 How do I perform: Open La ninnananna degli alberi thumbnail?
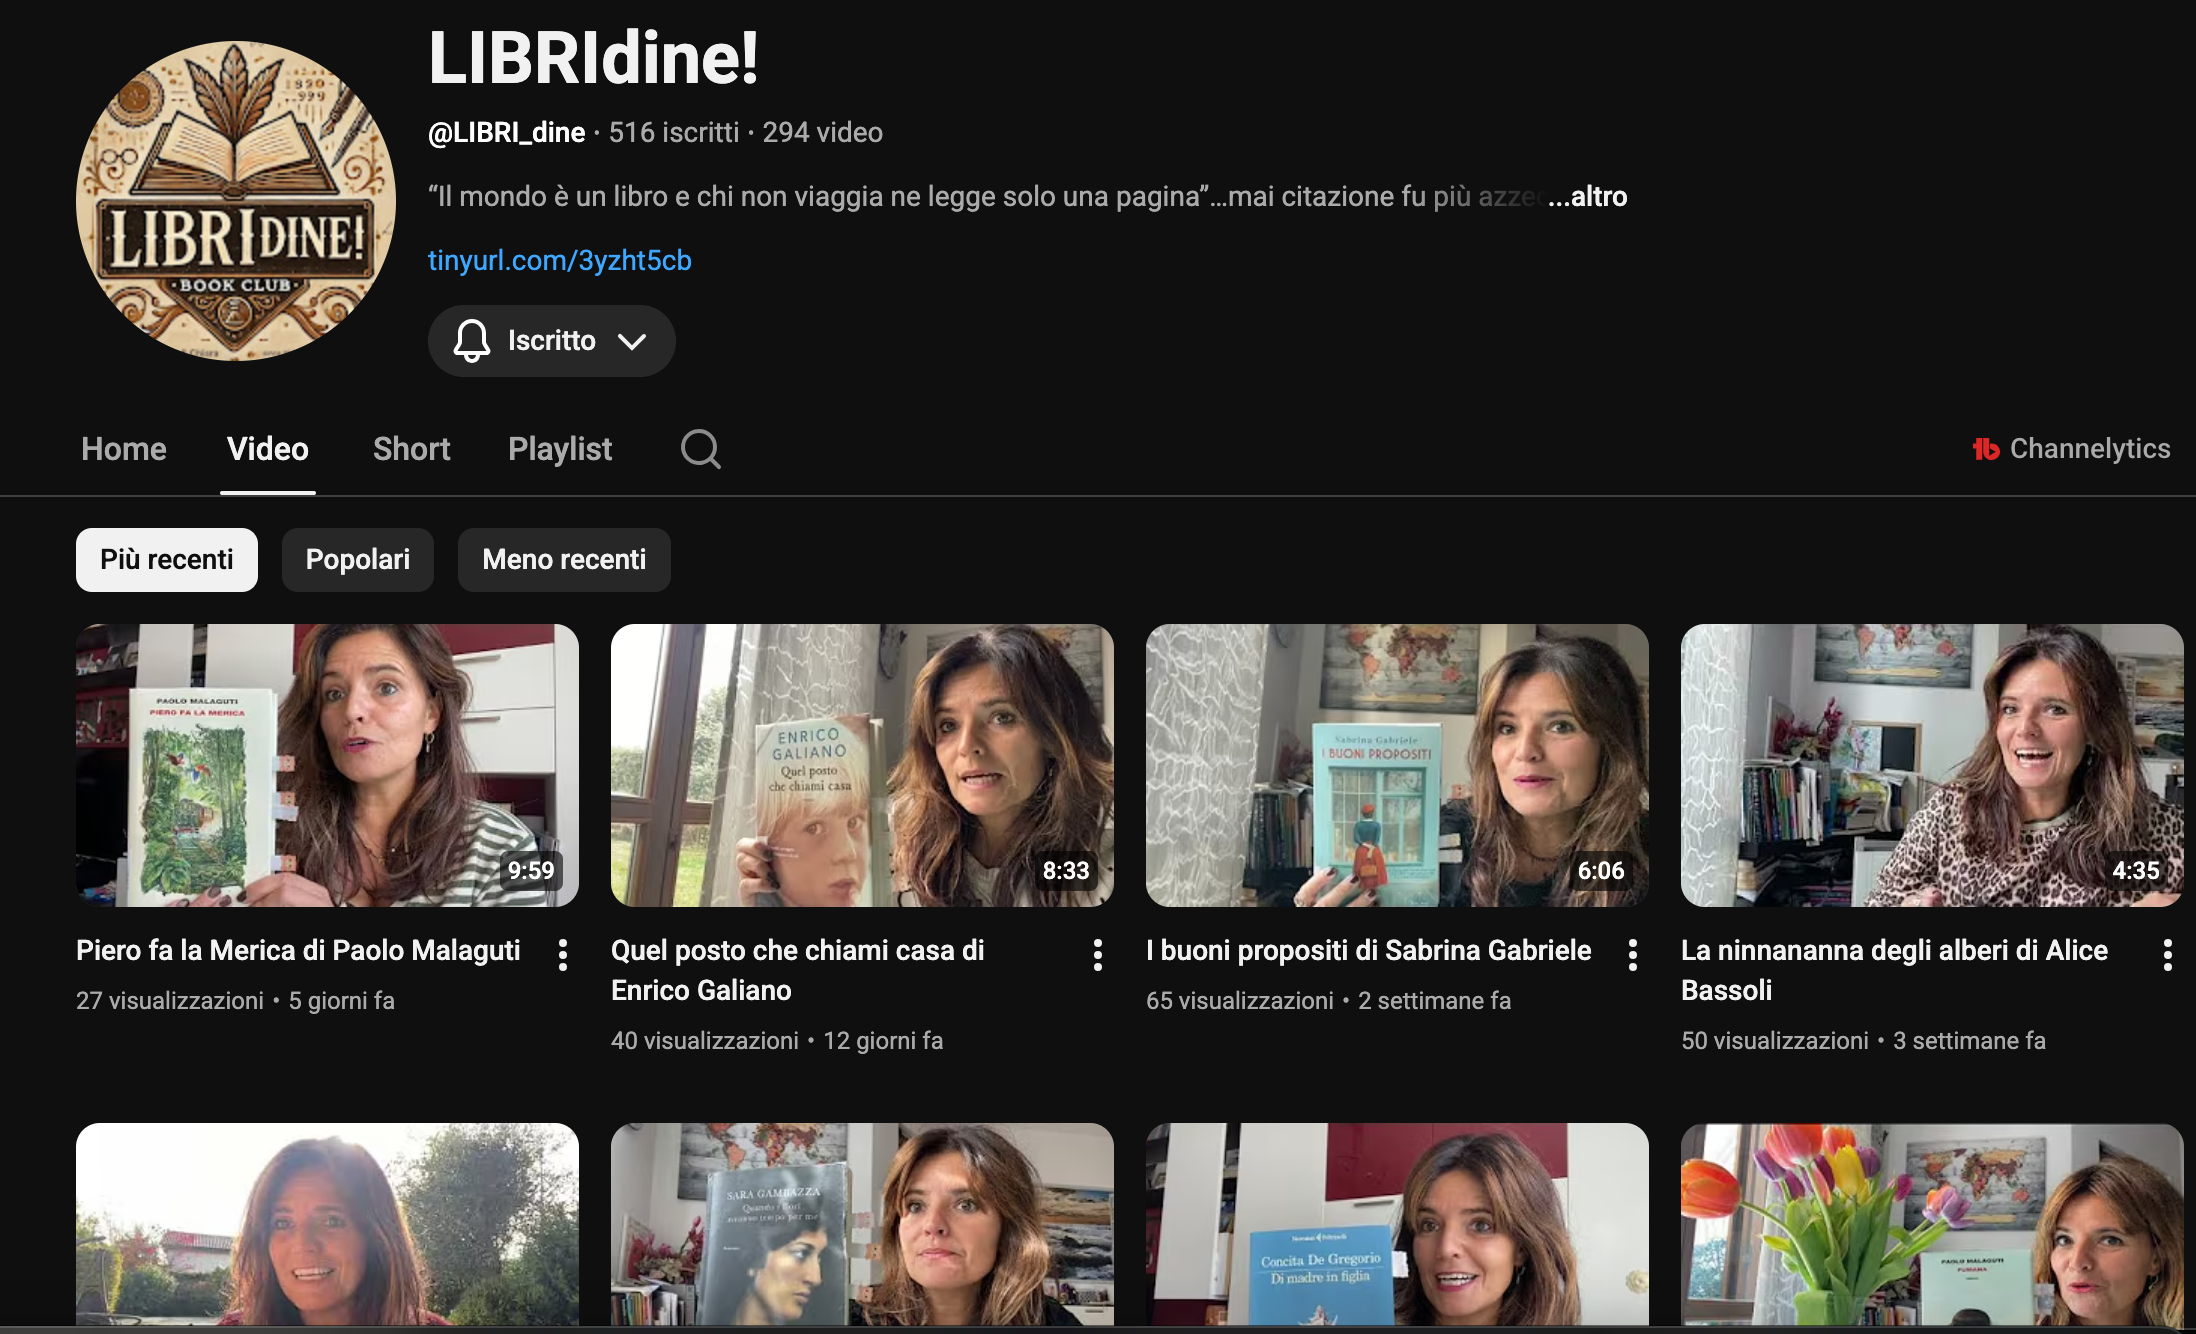(1932, 766)
